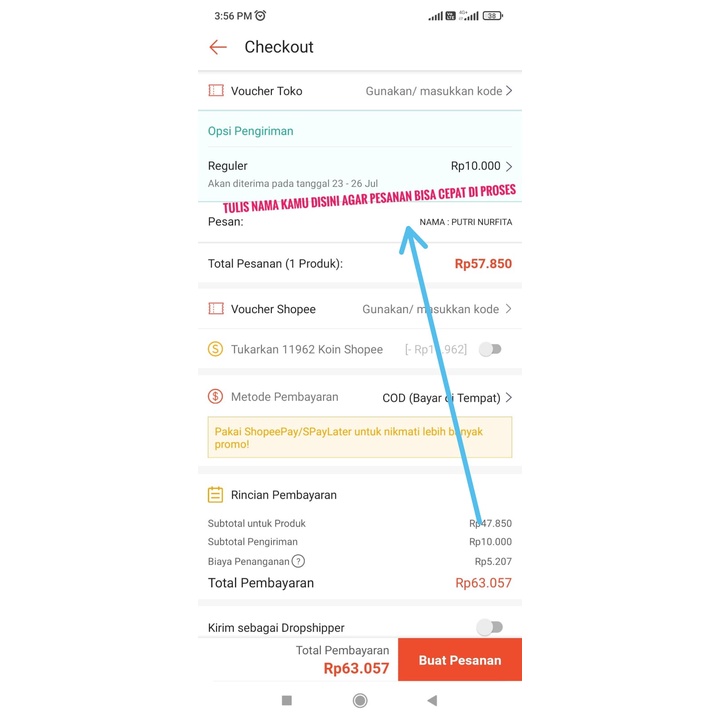The image size is (720, 720).
Task: Click the Rincian Pembayaran list icon
Action: 215,495
